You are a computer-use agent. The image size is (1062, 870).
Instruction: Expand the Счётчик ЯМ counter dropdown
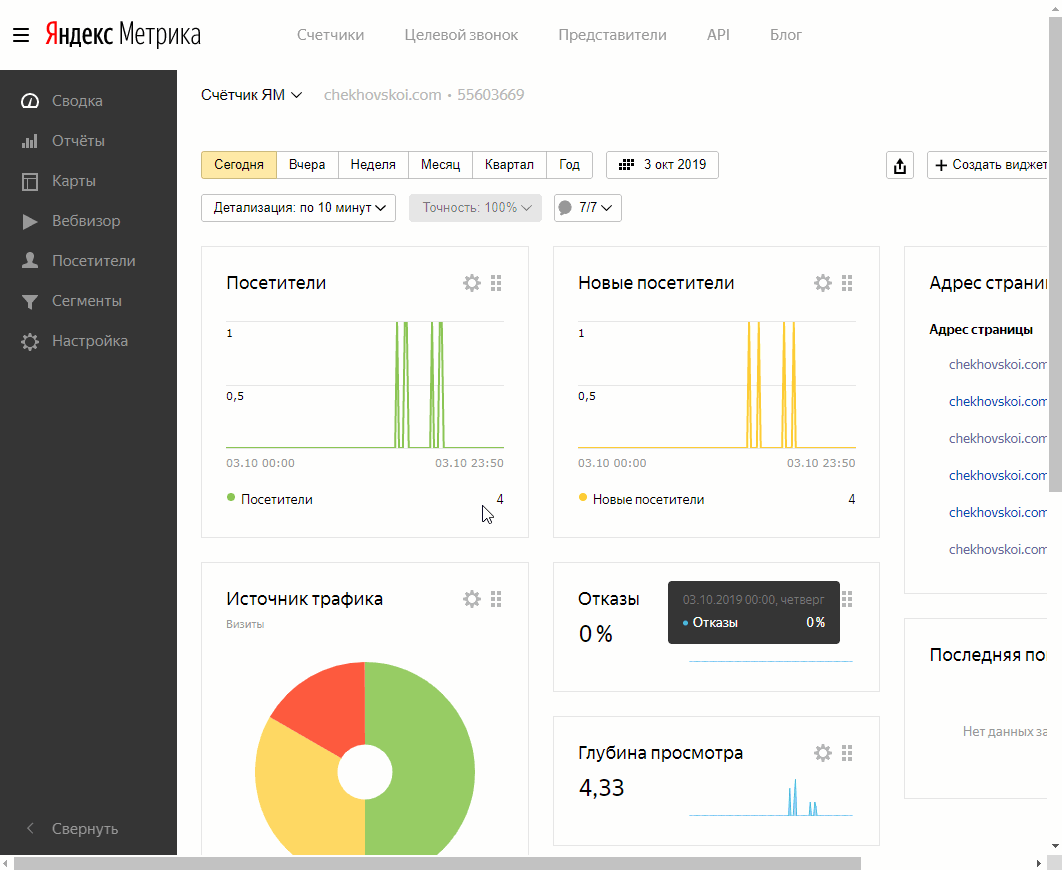[251, 95]
